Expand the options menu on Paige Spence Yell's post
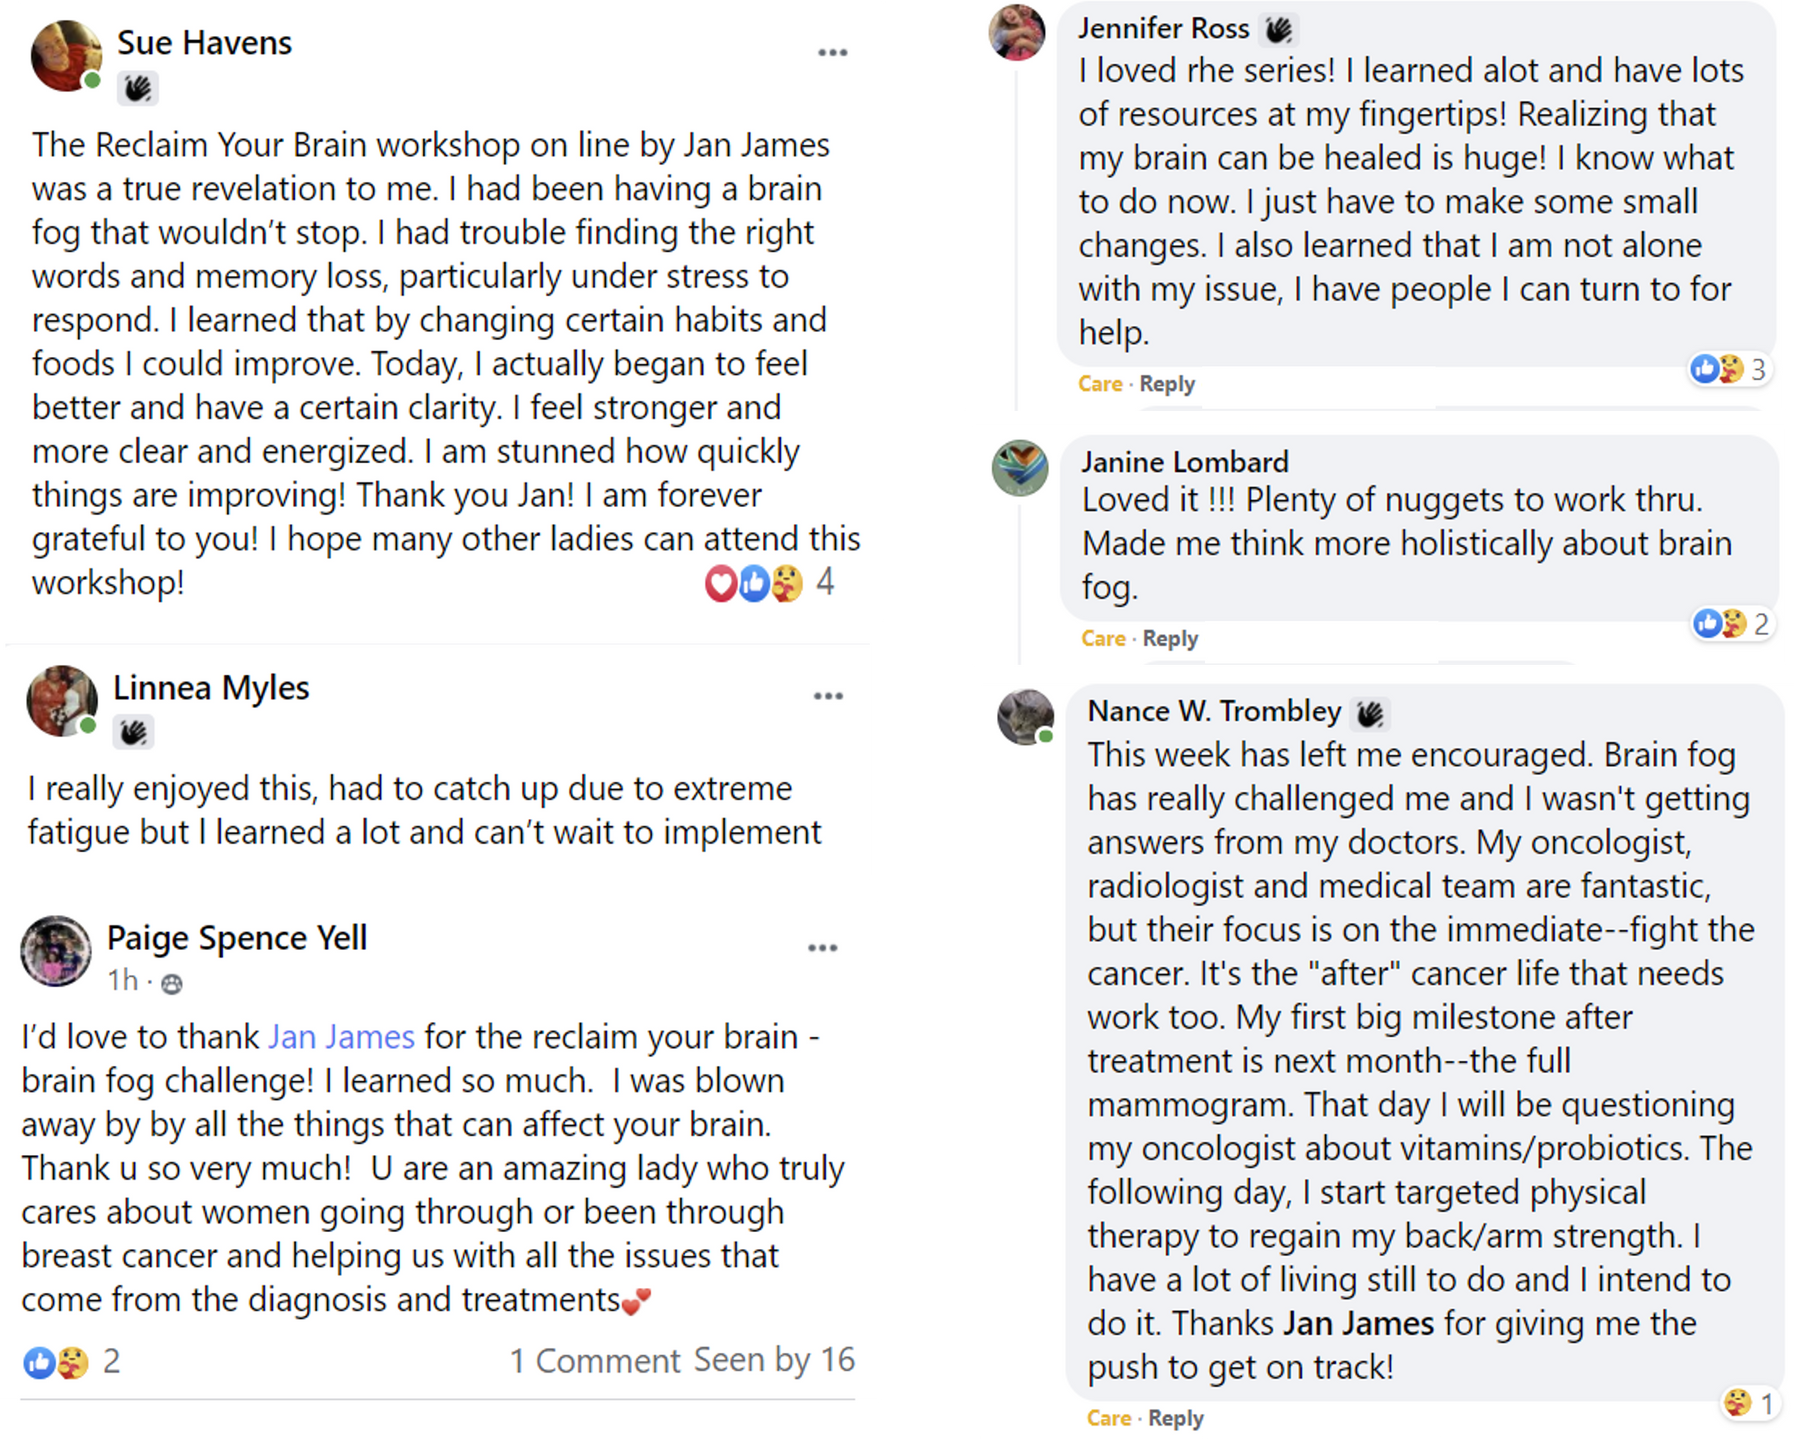The image size is (1794, 1440). [x=822, y=948]
